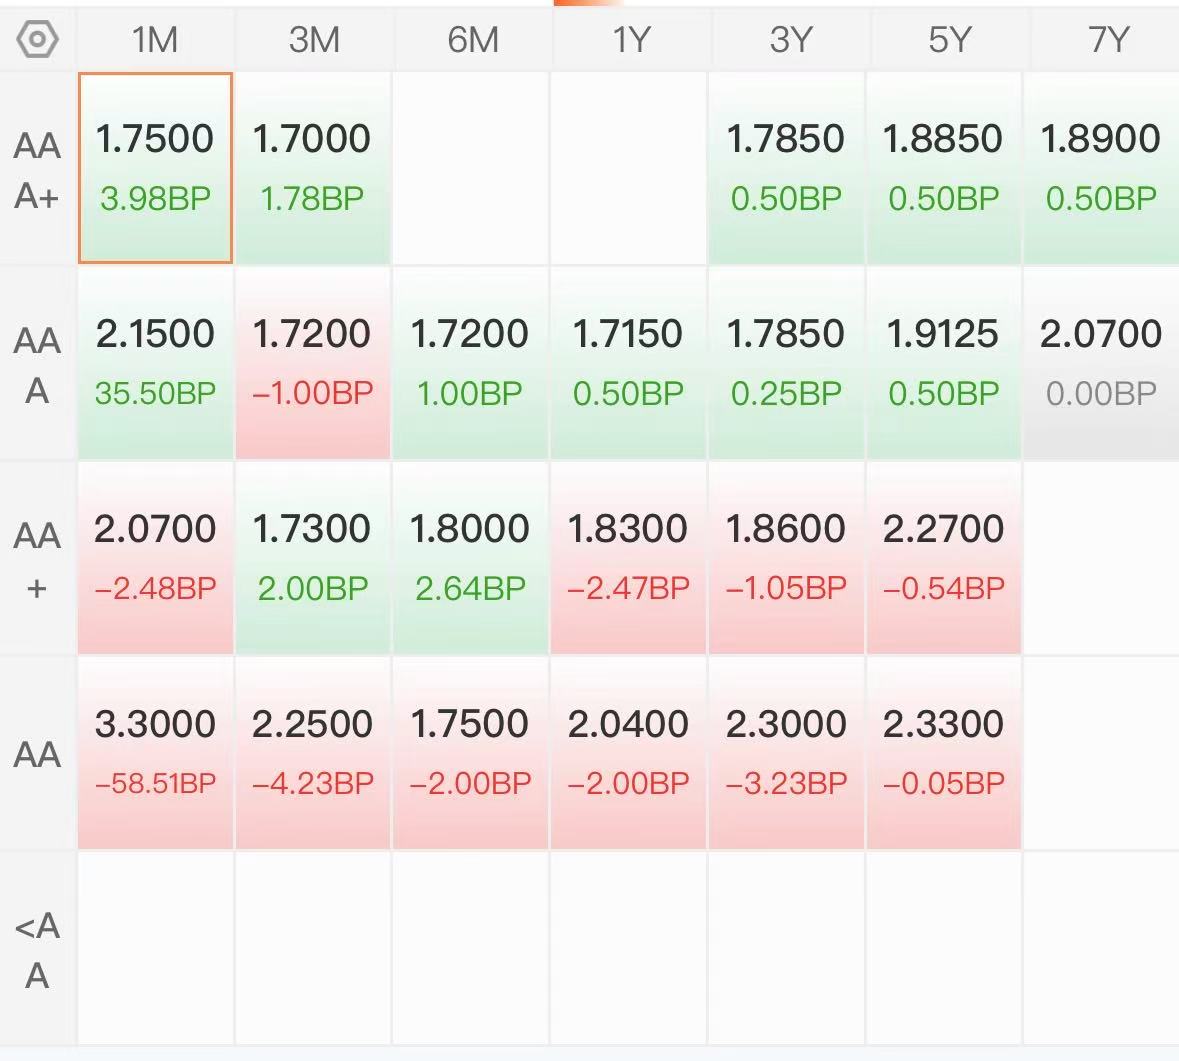Open AAA 3M cell showing -1.00BP
1179x1061 pixels.
pos(313,364)
